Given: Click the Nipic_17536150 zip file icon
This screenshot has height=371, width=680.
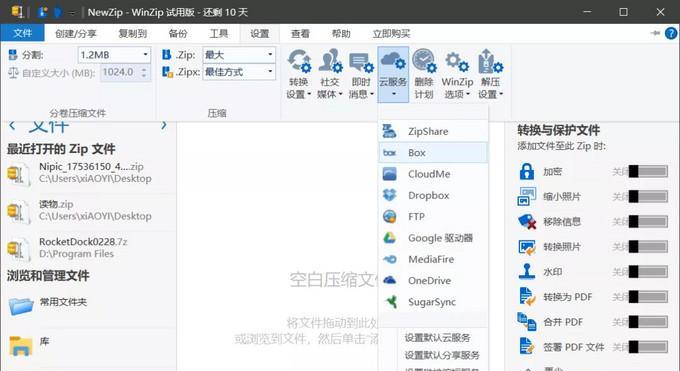Looking at the screenshot, I should (19, 174).
